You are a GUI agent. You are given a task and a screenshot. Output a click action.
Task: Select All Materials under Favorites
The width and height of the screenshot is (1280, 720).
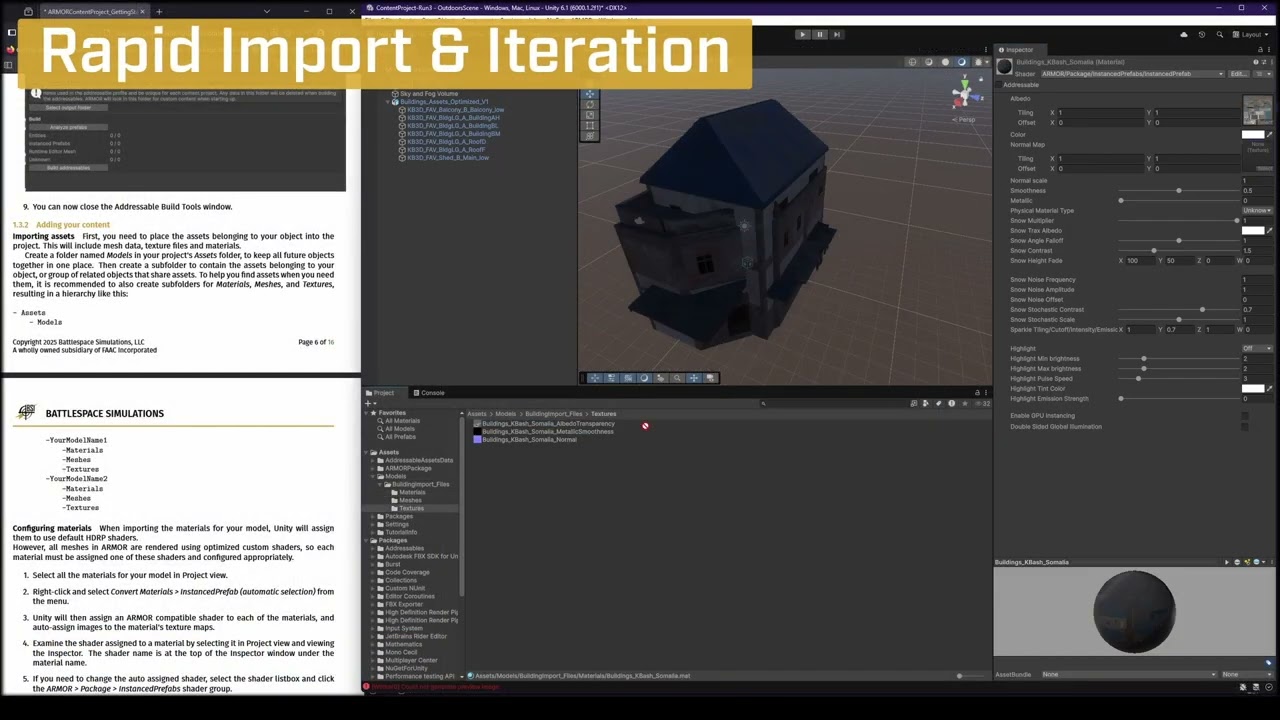402,421
